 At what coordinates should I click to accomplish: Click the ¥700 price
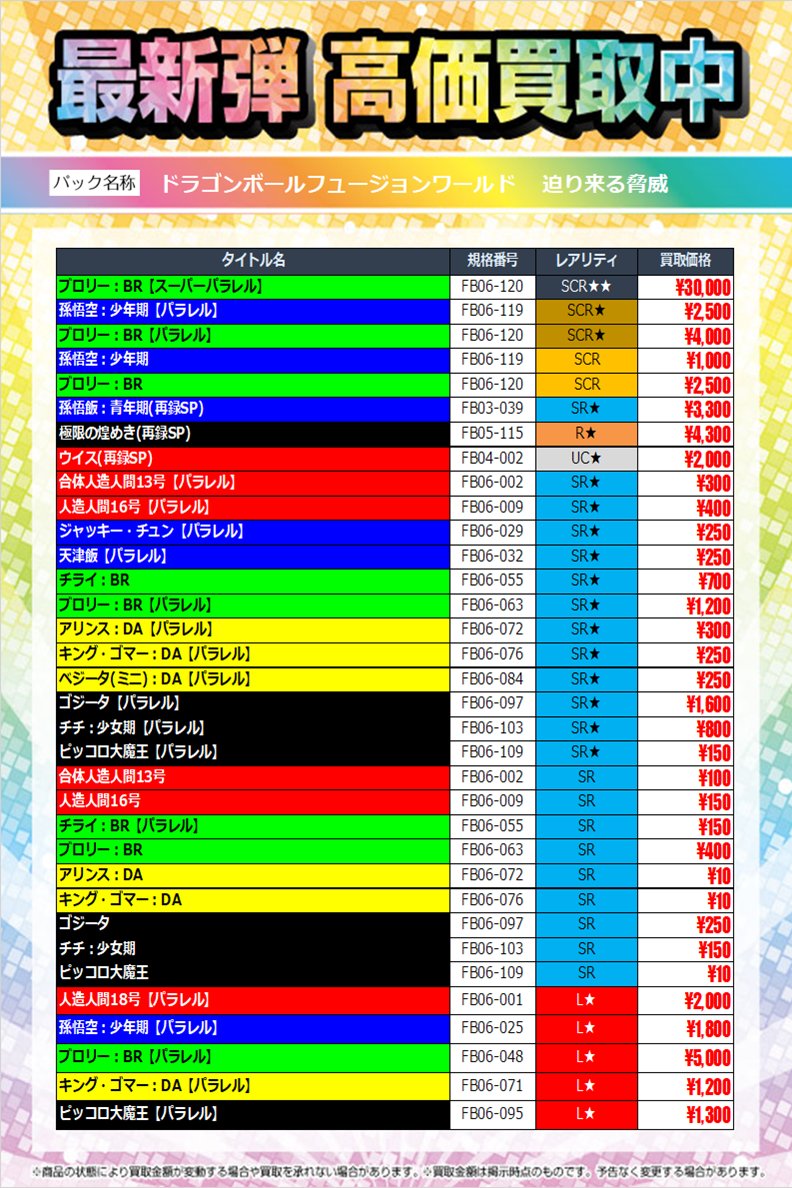(x=714, y=582)
